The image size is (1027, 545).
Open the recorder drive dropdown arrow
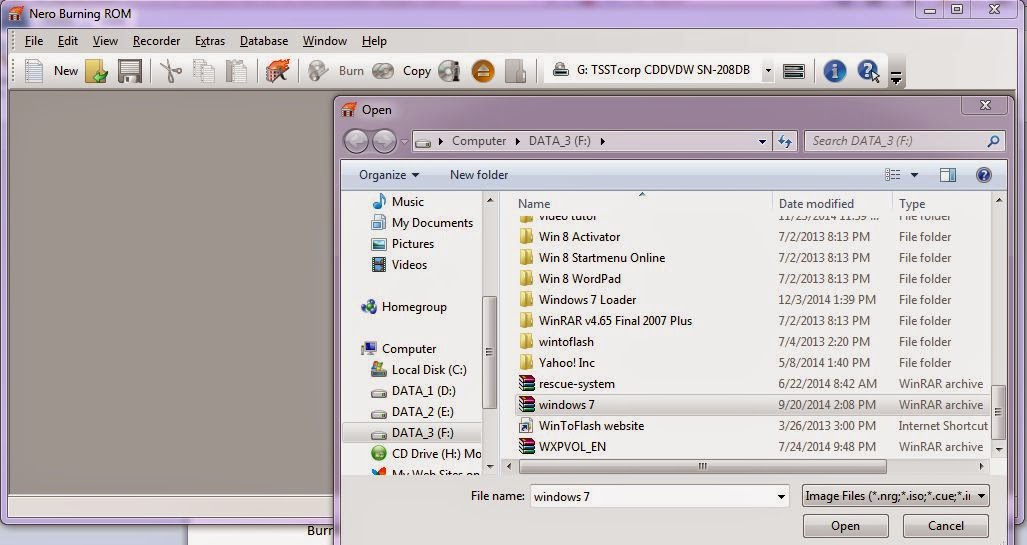tap(768, 70)
